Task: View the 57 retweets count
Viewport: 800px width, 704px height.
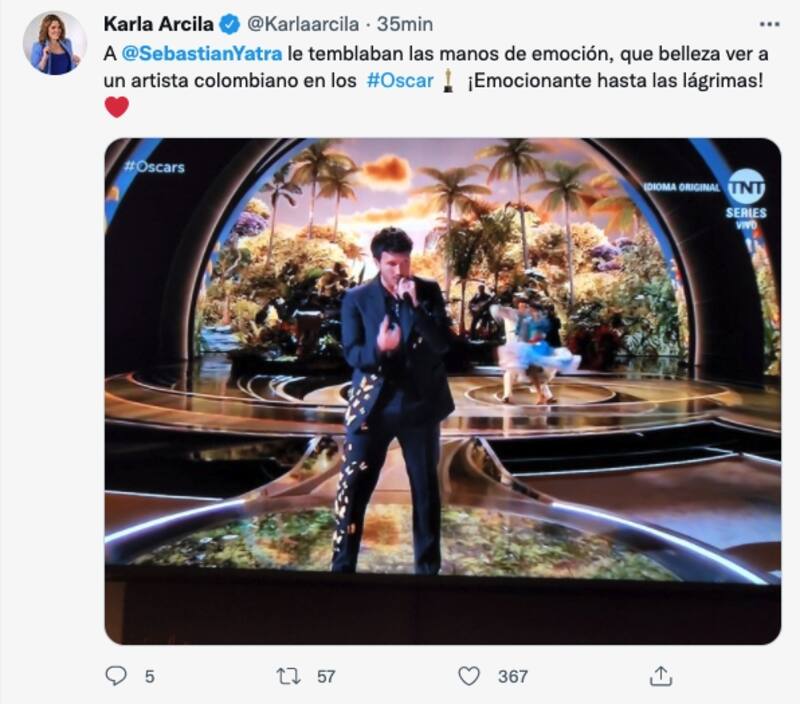Action: pyautogui.click(x=326, y=676)
